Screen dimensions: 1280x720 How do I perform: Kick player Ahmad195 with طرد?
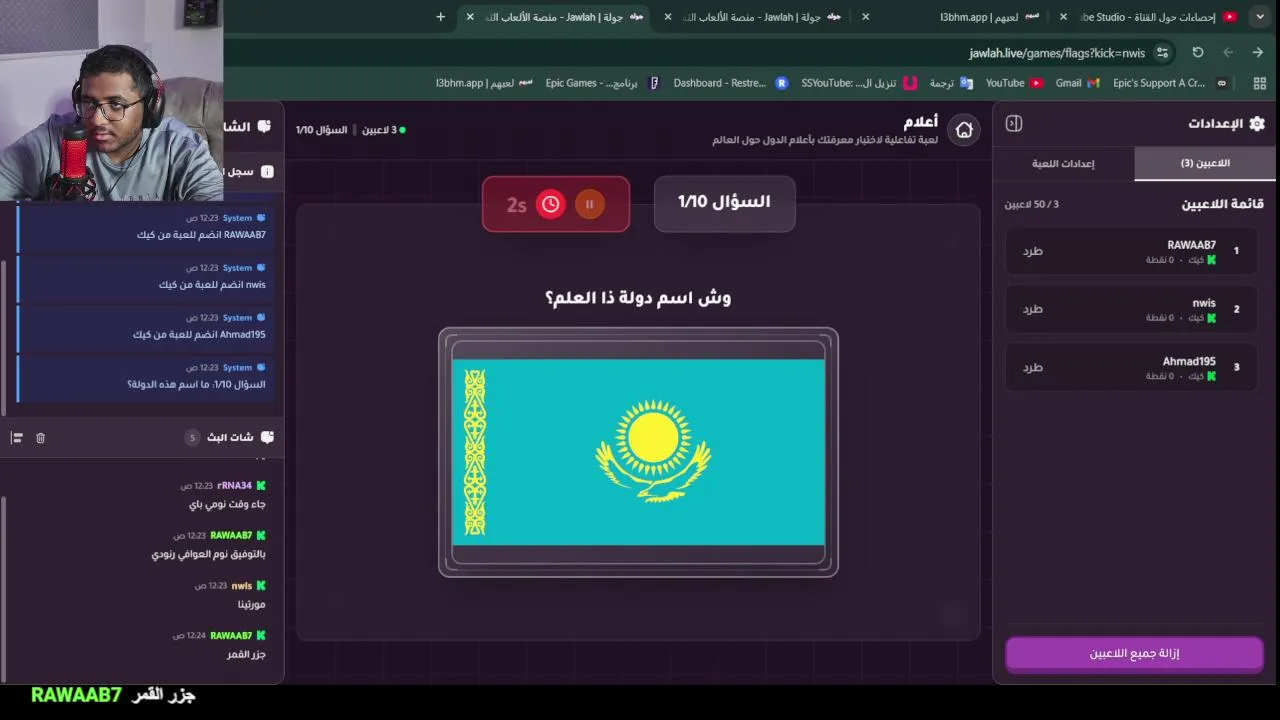[x=1032, y=367]
